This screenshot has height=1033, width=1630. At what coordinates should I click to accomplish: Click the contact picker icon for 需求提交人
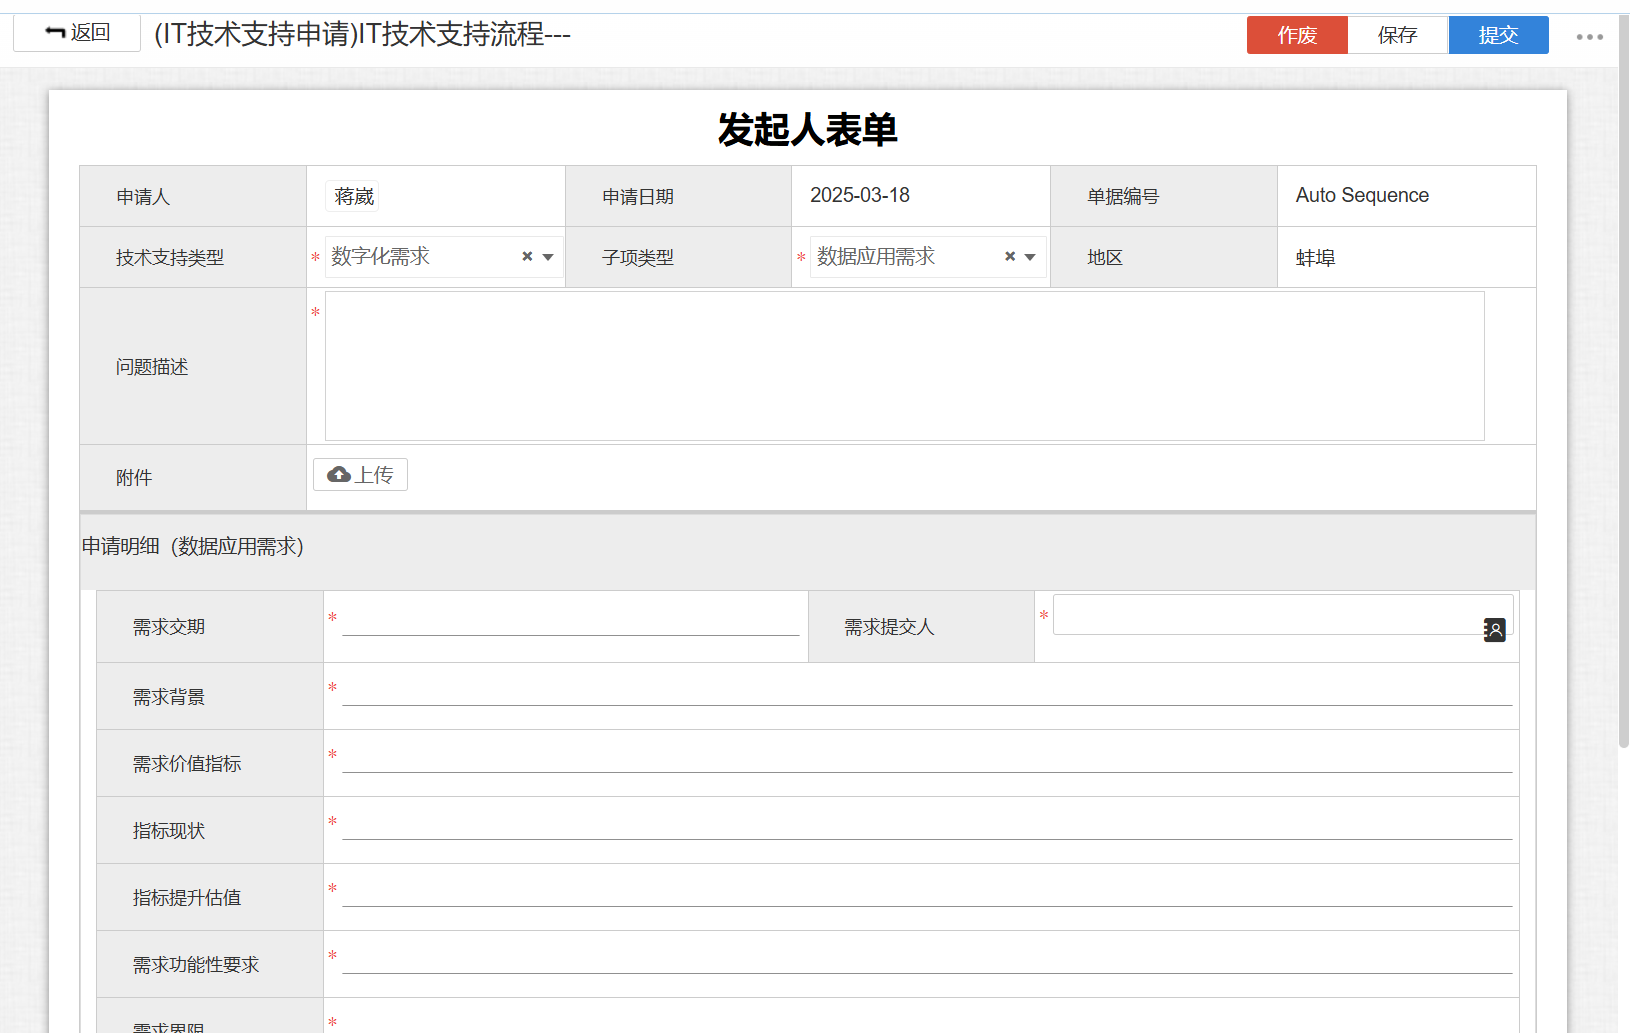[1494, 630]
